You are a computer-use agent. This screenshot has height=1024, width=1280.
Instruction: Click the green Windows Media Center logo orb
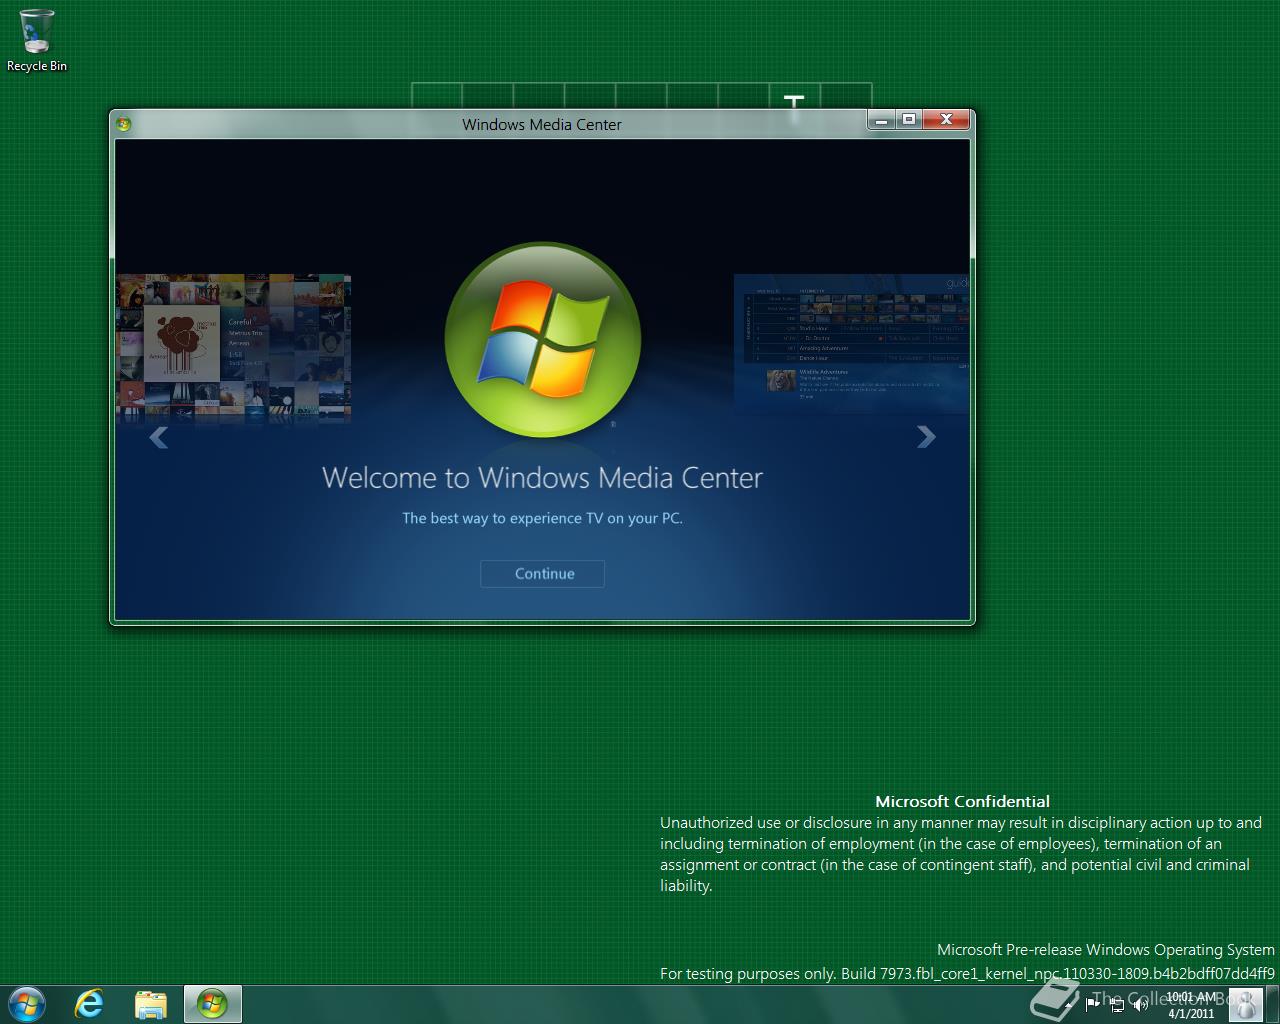[x=542, y=340]
